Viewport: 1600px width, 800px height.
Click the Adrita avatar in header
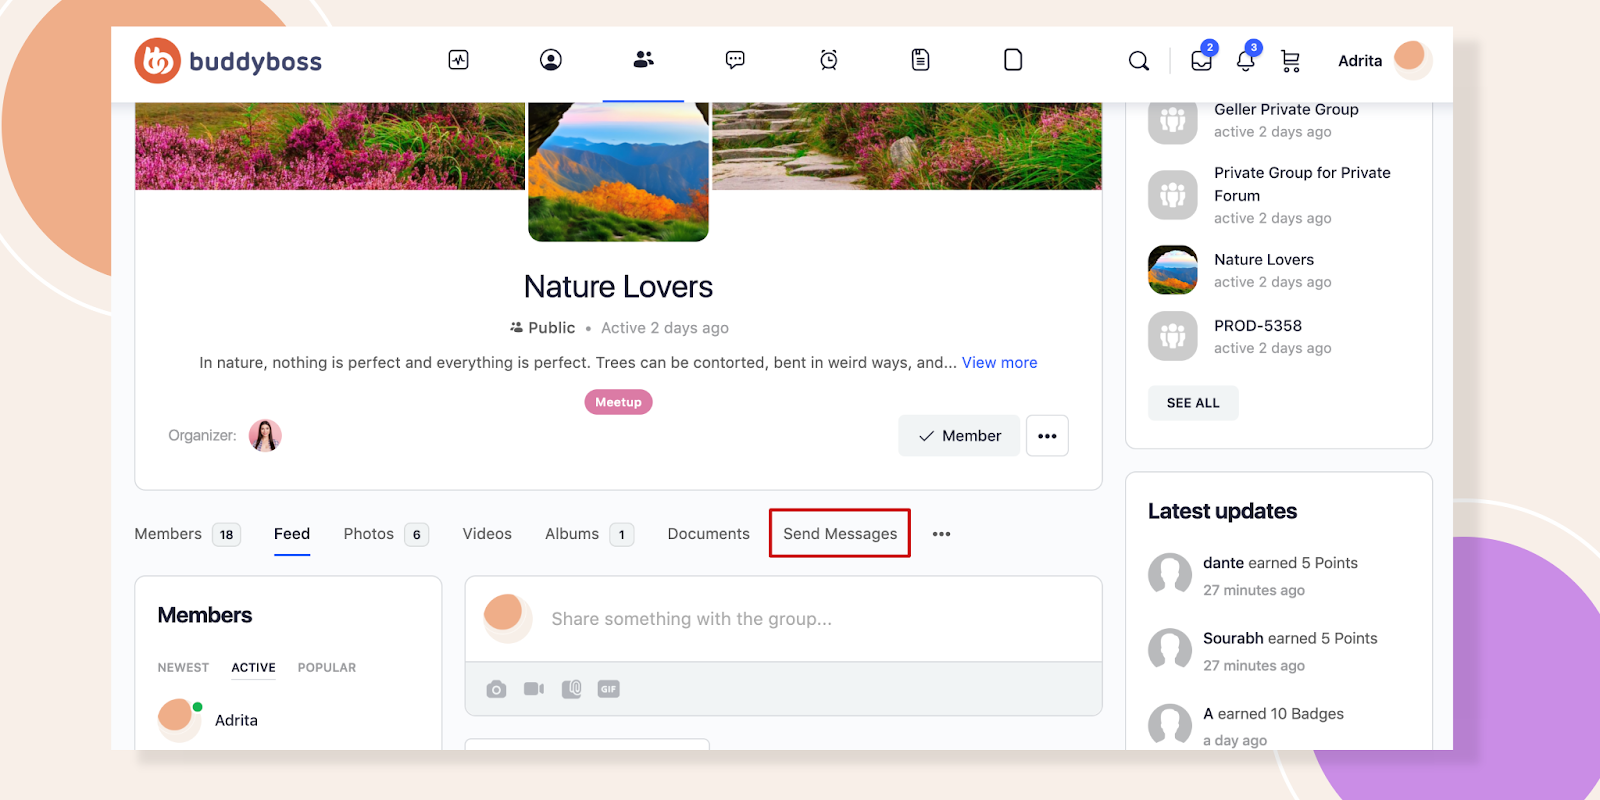1412,59
